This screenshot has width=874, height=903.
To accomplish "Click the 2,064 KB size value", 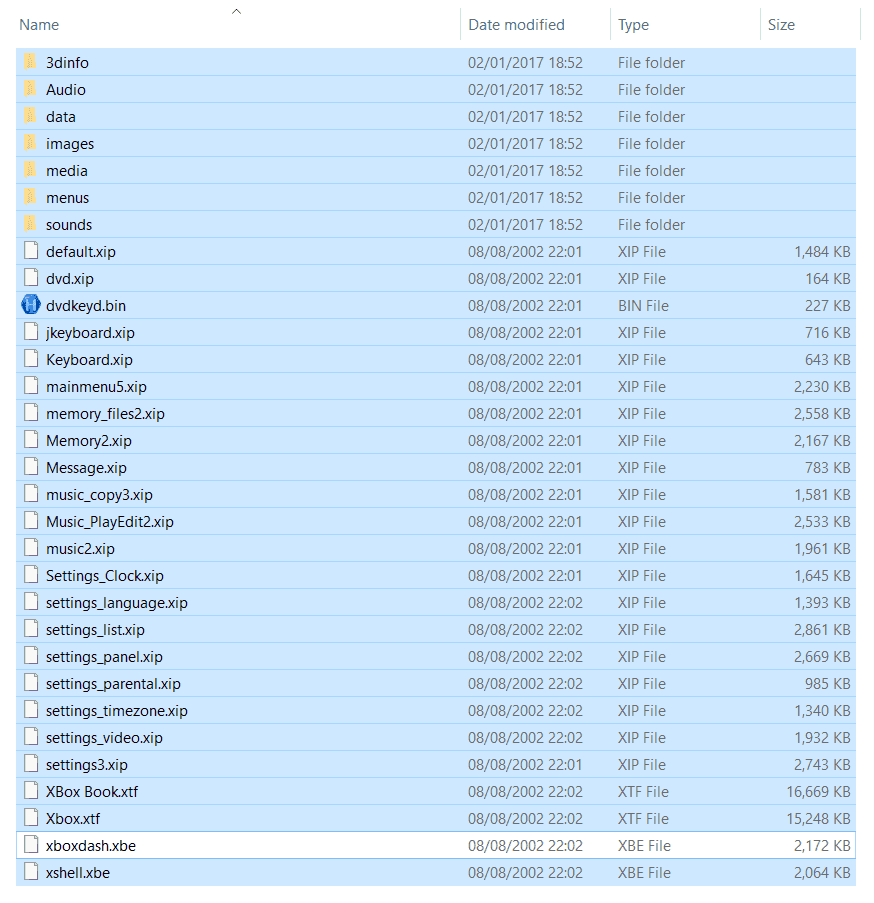I will (822, 873).
